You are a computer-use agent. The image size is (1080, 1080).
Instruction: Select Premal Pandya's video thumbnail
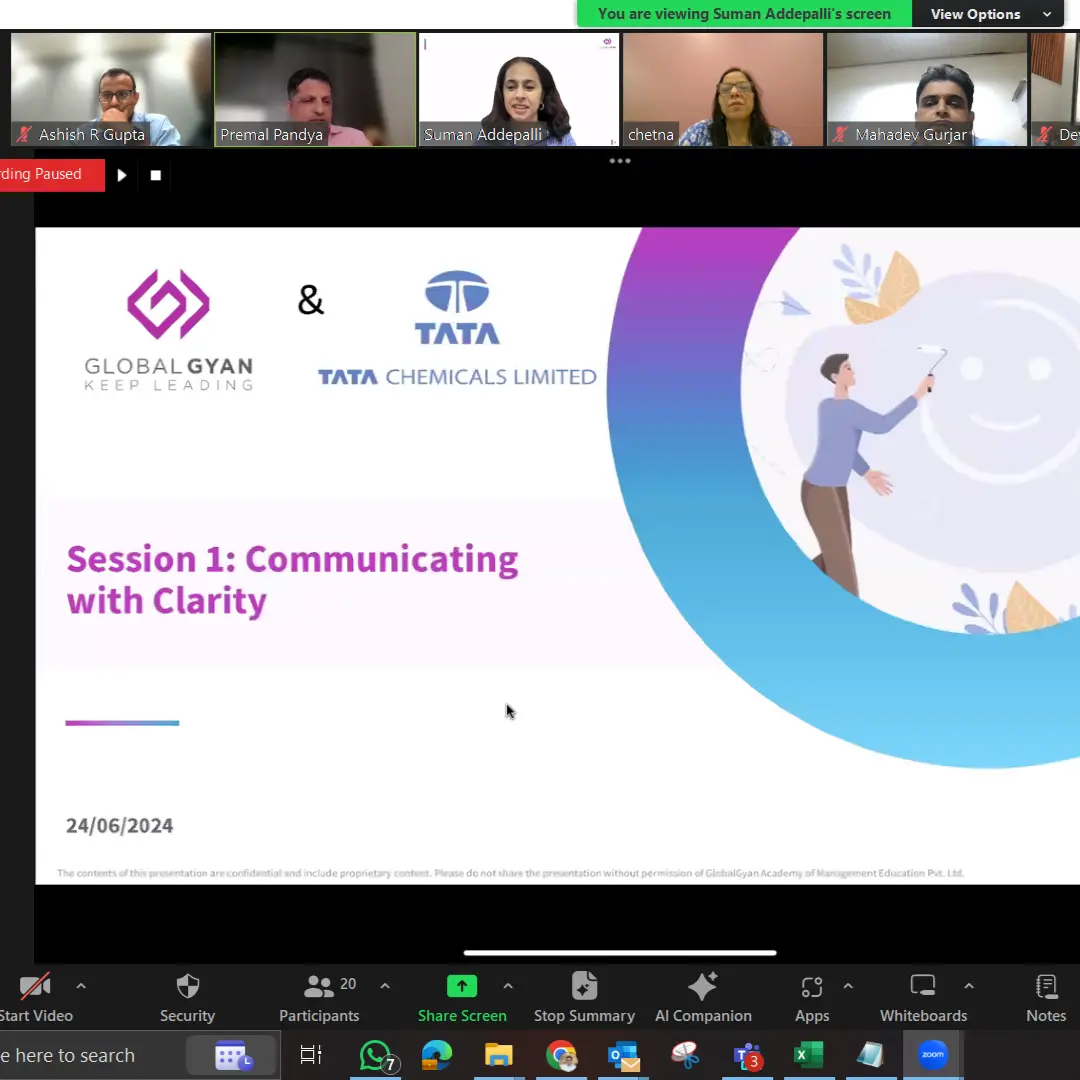[315, 90]
